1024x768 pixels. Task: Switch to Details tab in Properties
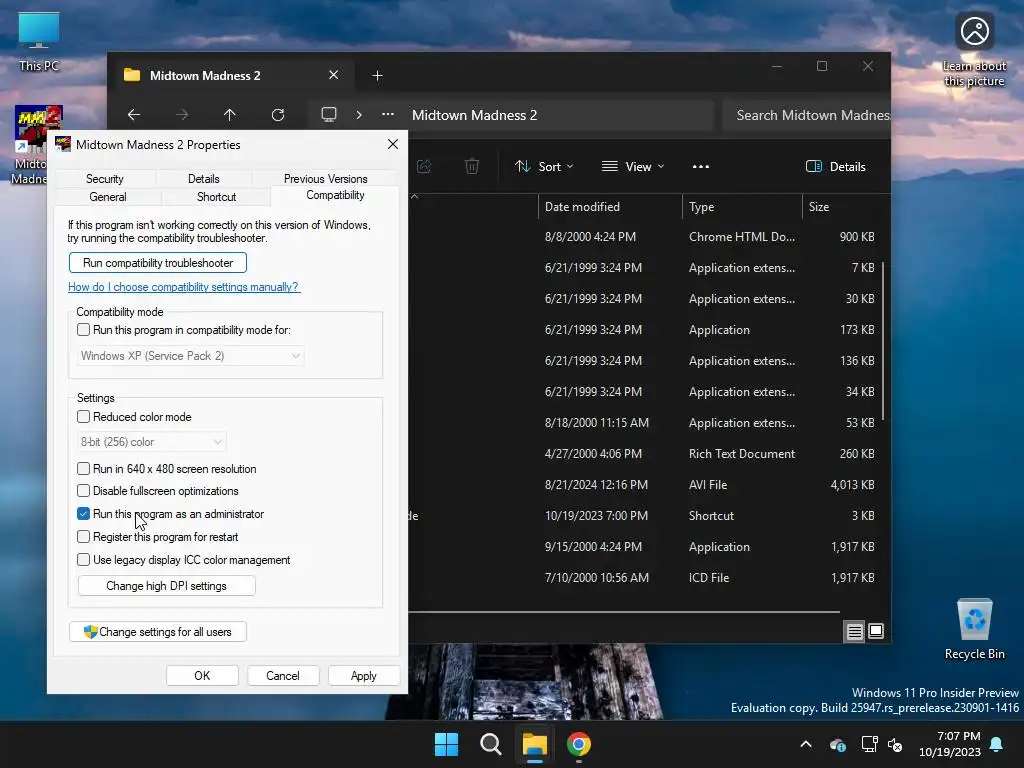[x=204, y=178]
